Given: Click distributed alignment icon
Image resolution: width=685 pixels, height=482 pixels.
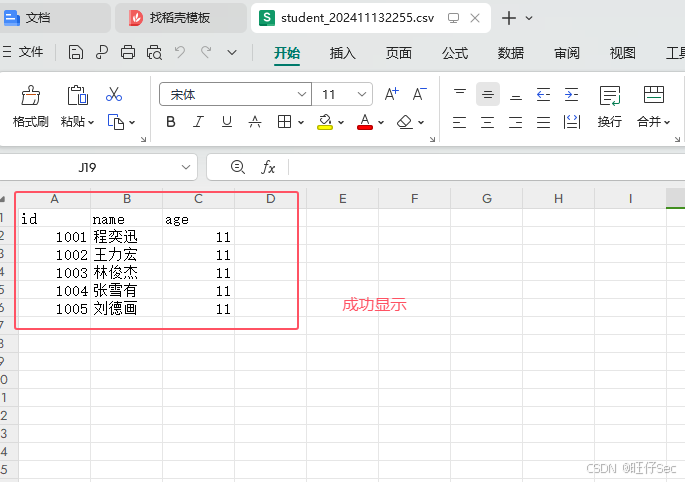Looking at the screenshot, I should tap(572, 122).
